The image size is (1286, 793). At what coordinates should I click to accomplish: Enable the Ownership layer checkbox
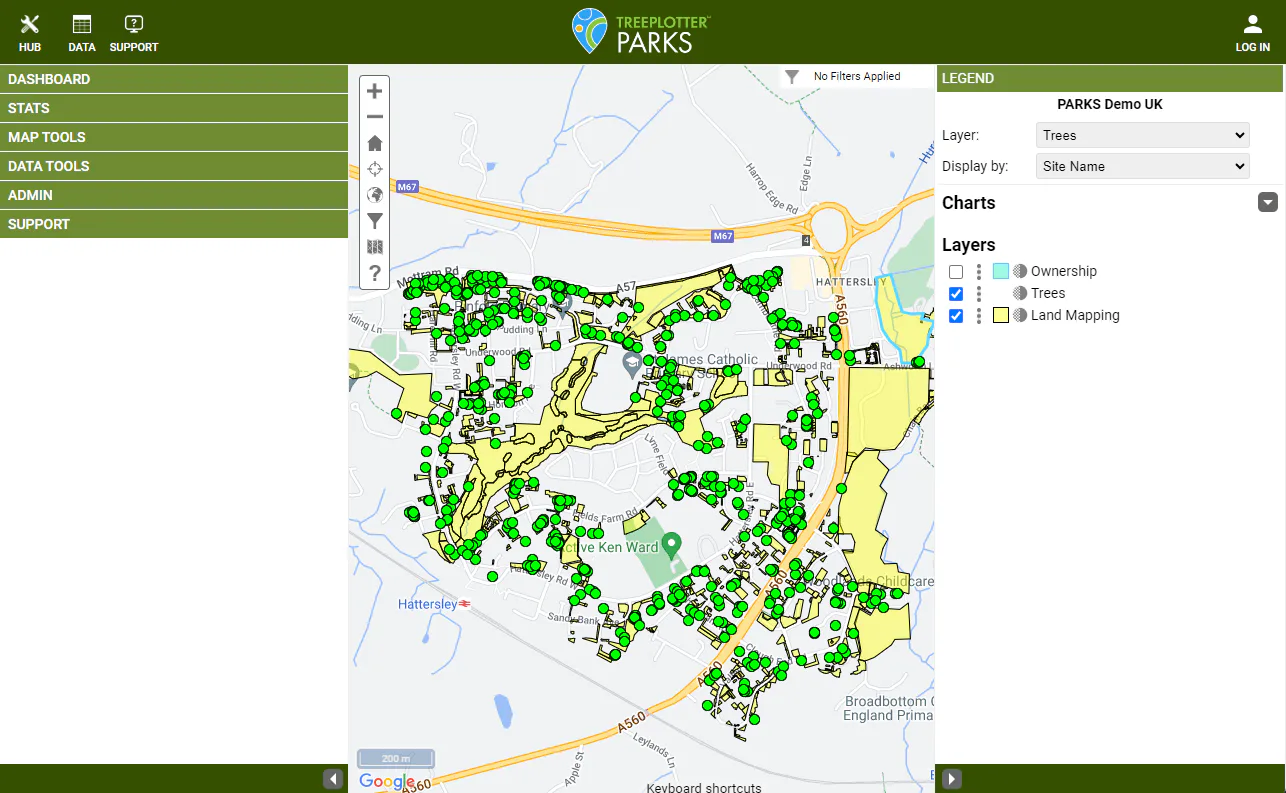pos(956,271)
